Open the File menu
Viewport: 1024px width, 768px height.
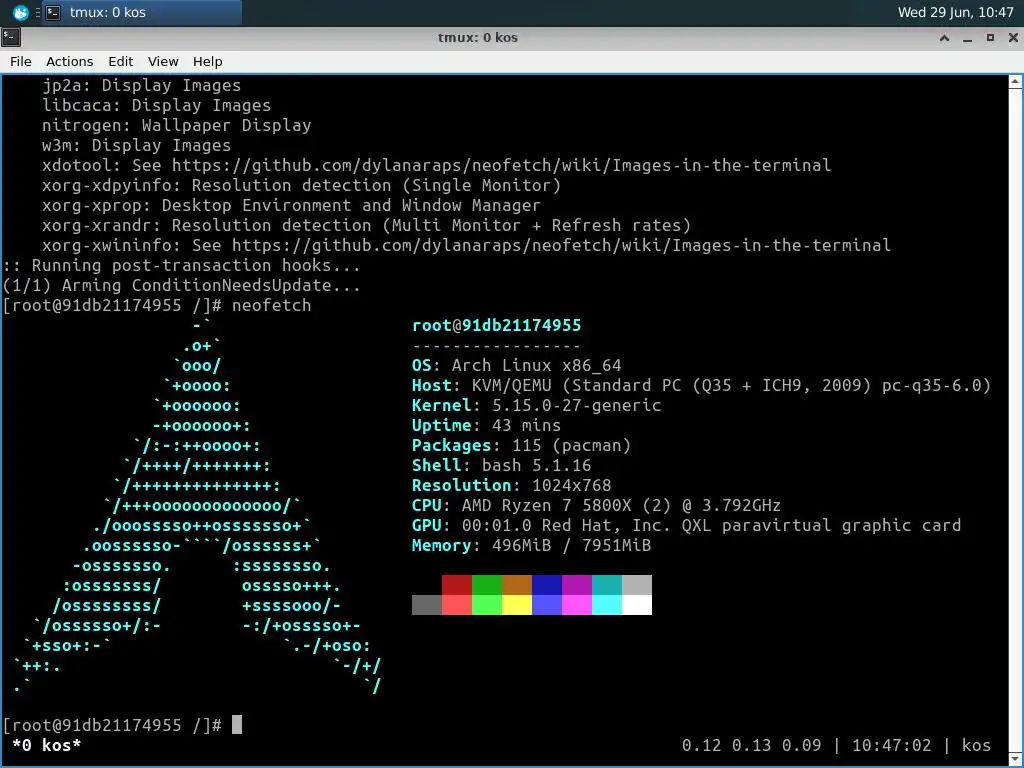[20, 61]
